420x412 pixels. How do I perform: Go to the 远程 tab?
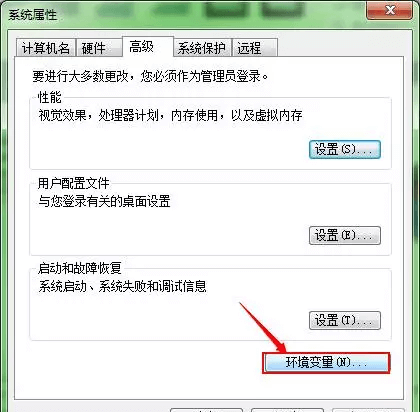[x=255, y=48]
